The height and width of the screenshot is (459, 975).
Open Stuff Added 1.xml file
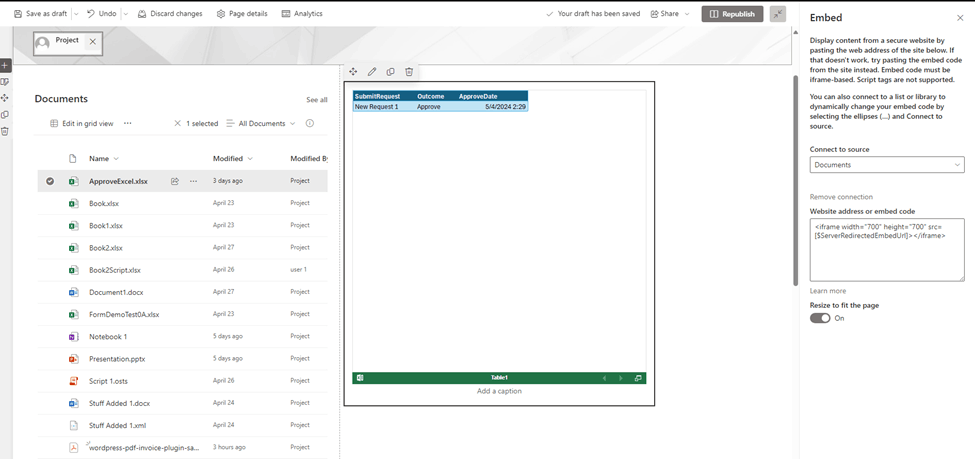point(118,425)
